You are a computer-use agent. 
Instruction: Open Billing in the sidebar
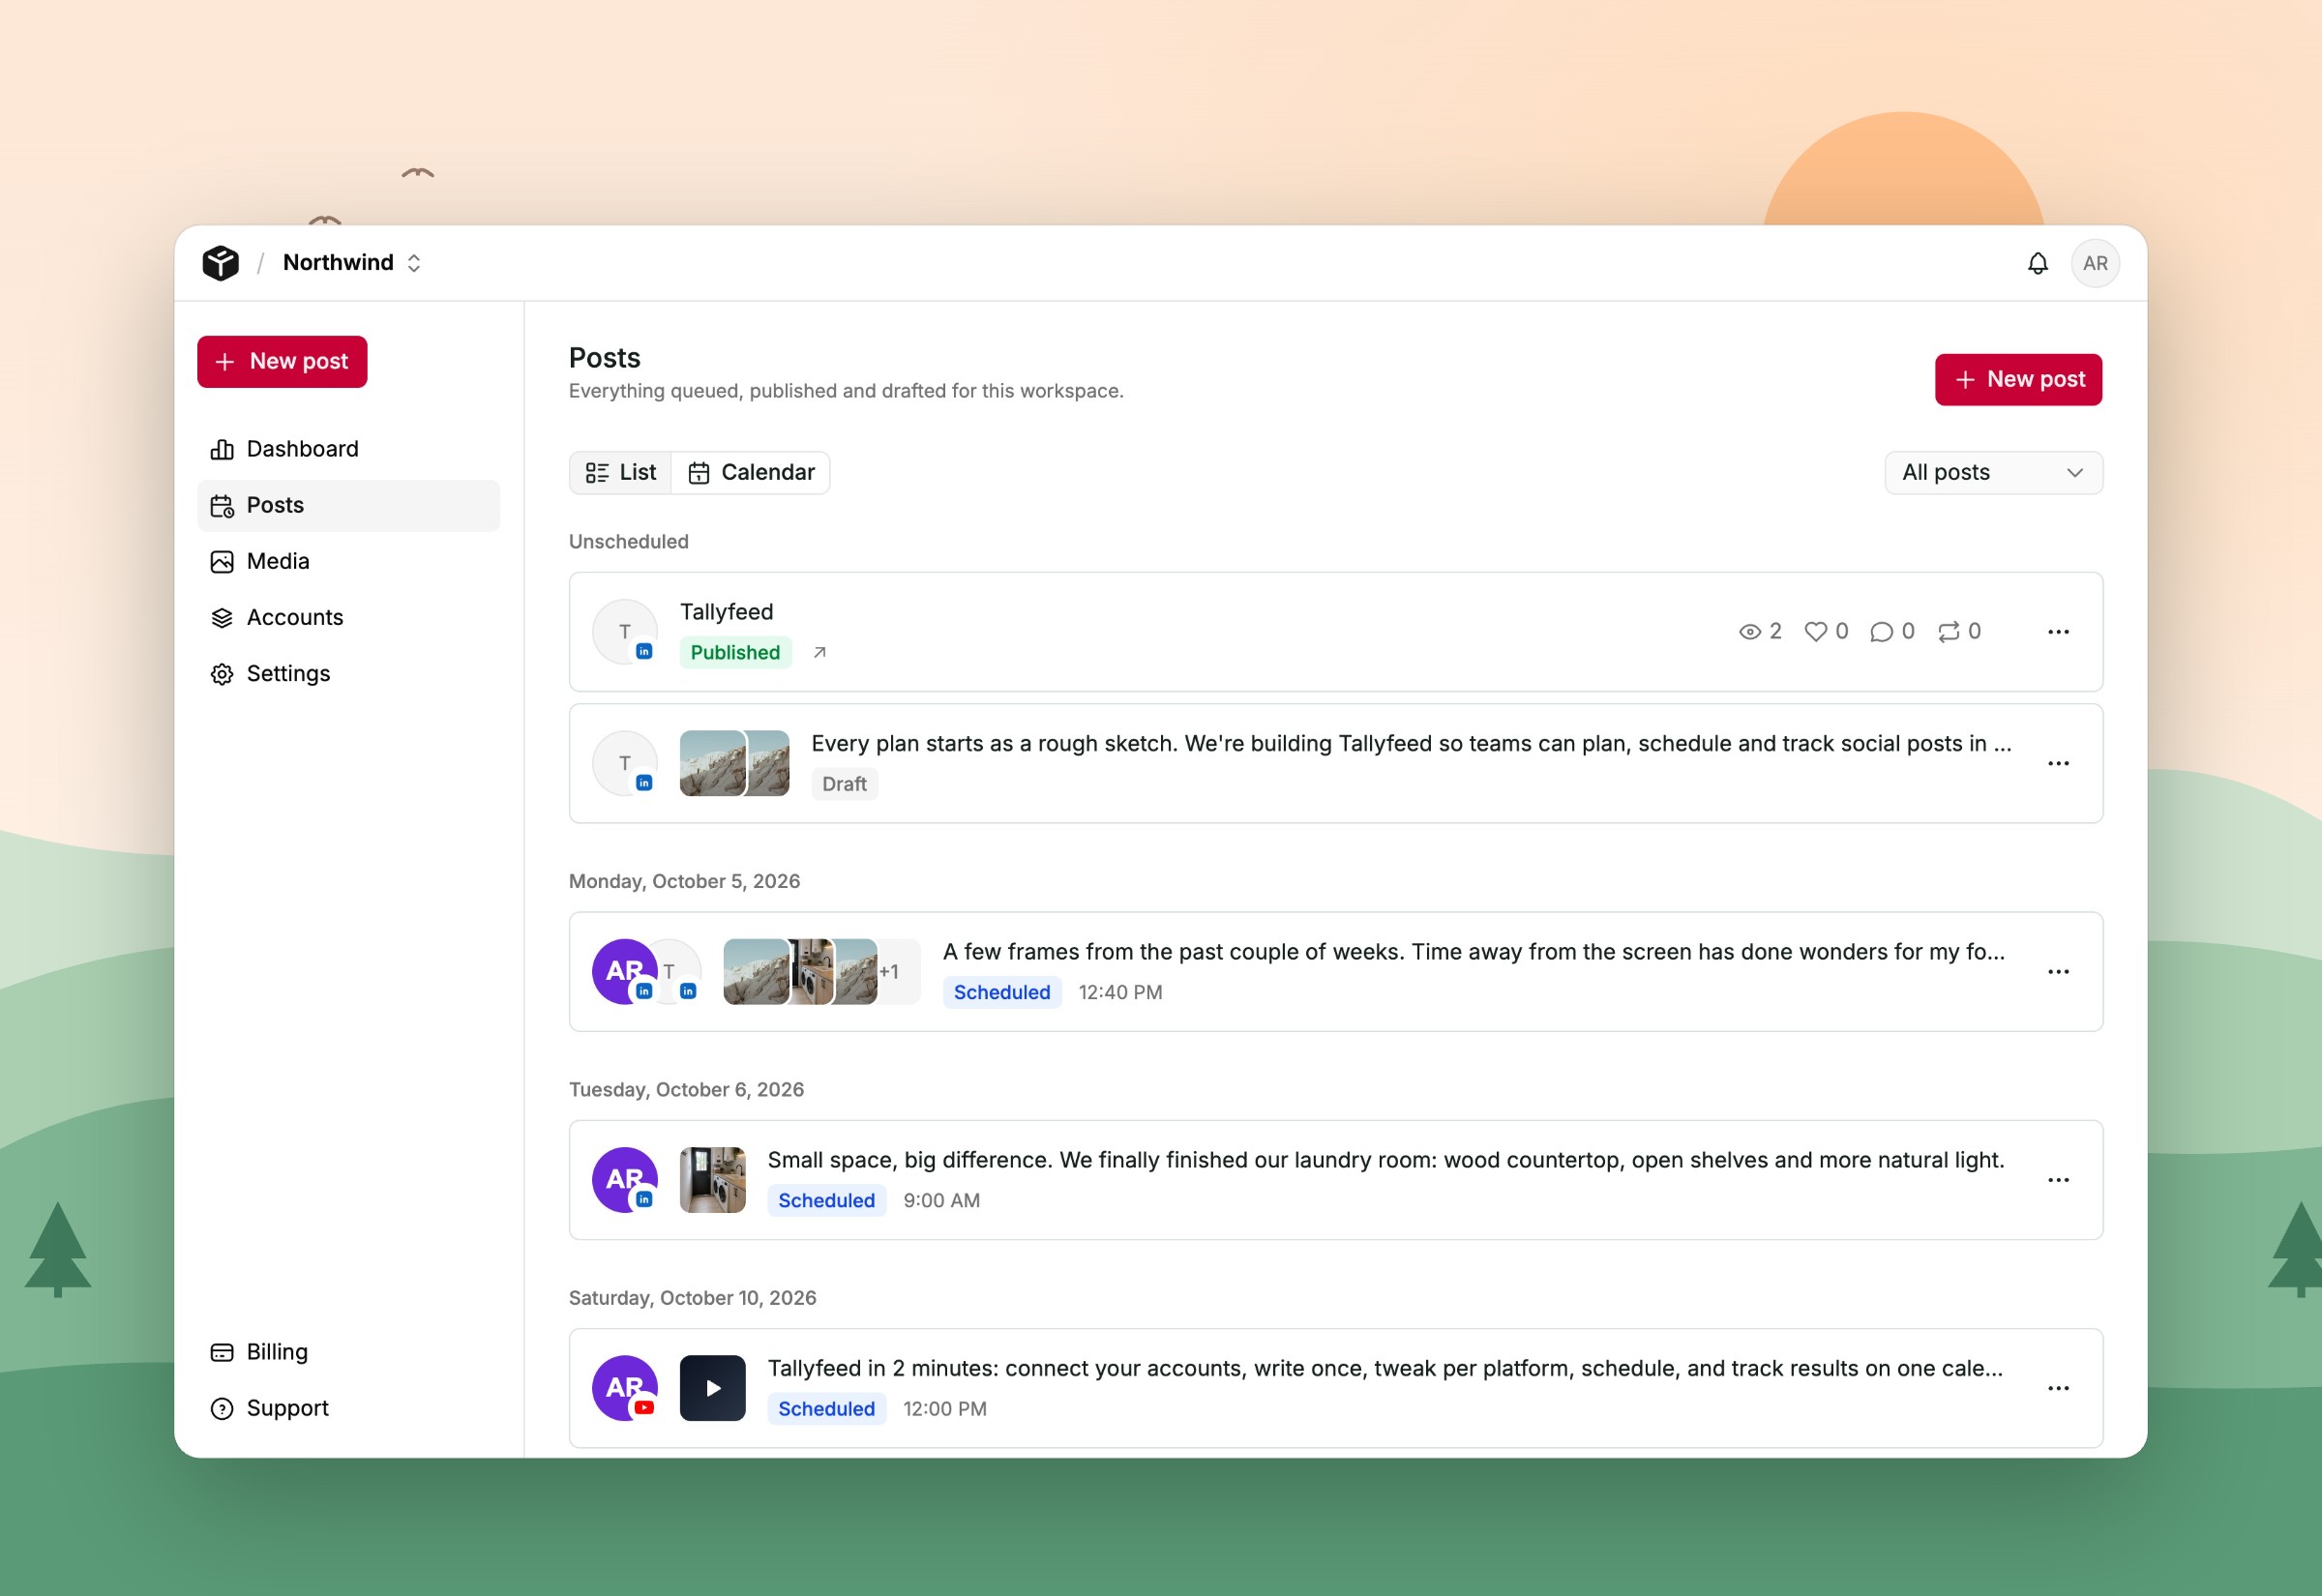(x=348, y=1352)
